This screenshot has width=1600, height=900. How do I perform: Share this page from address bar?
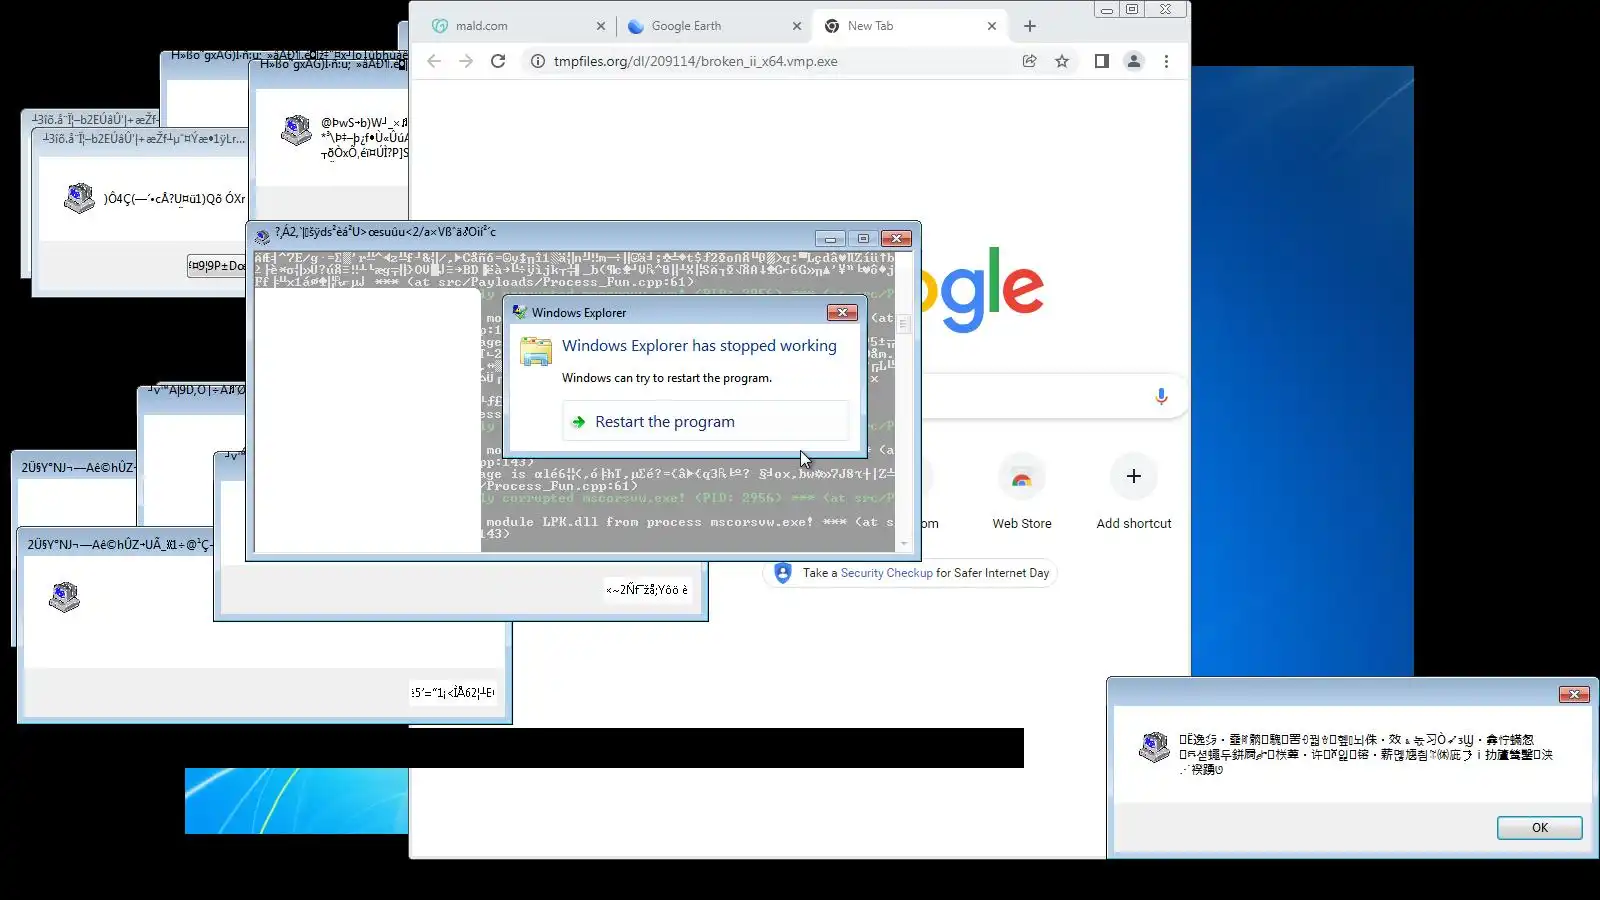[1029, 61]
